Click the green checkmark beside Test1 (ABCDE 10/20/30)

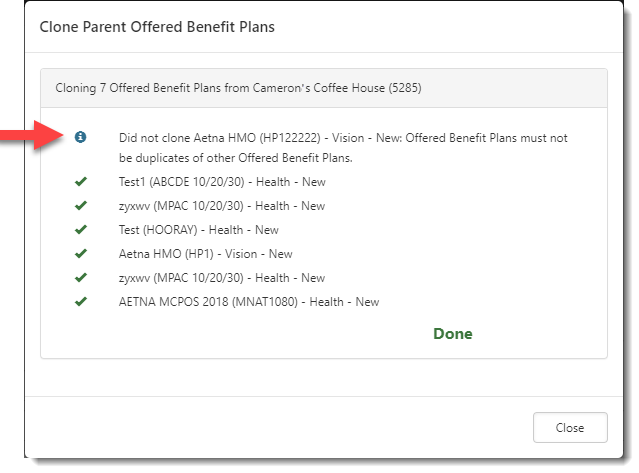point(81,182)
